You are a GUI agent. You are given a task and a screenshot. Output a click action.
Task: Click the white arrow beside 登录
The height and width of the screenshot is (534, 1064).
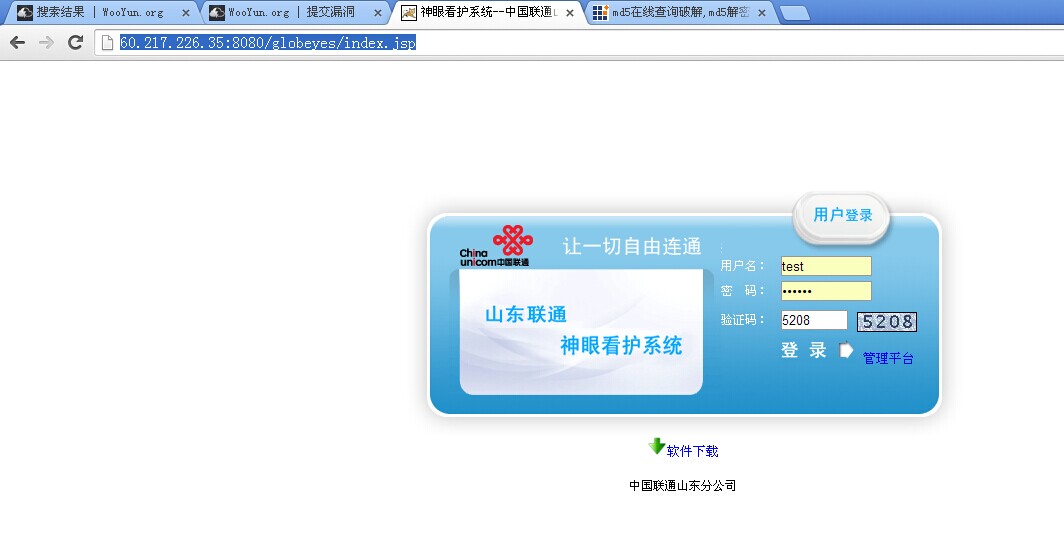pos(846,350)
